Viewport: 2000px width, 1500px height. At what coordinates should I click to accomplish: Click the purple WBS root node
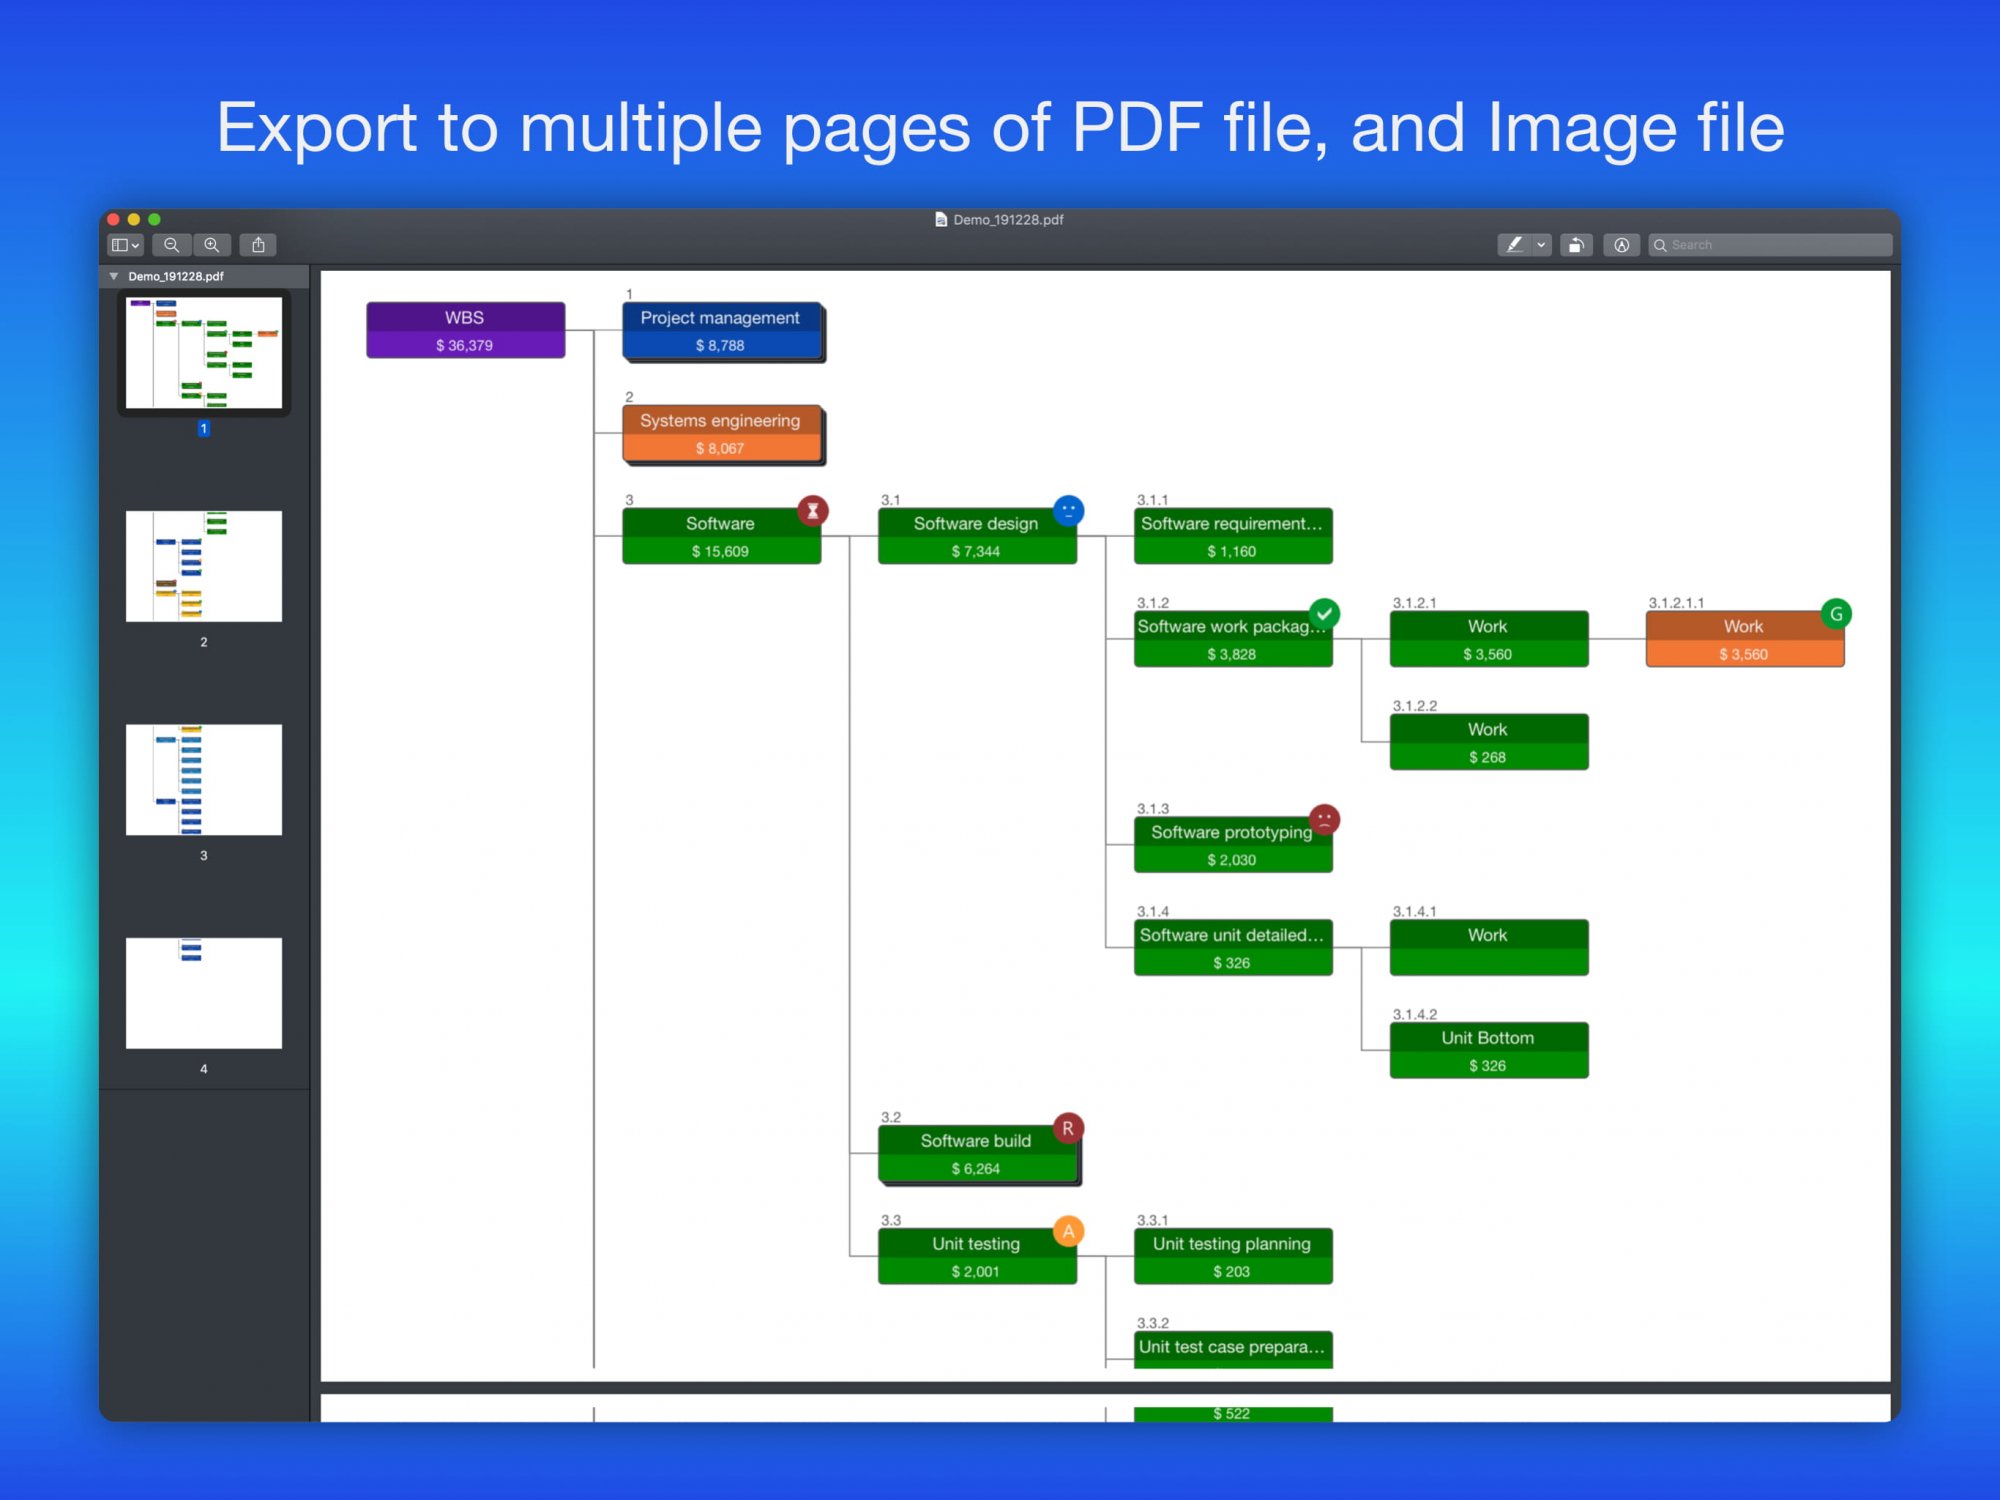pos(465,330)
